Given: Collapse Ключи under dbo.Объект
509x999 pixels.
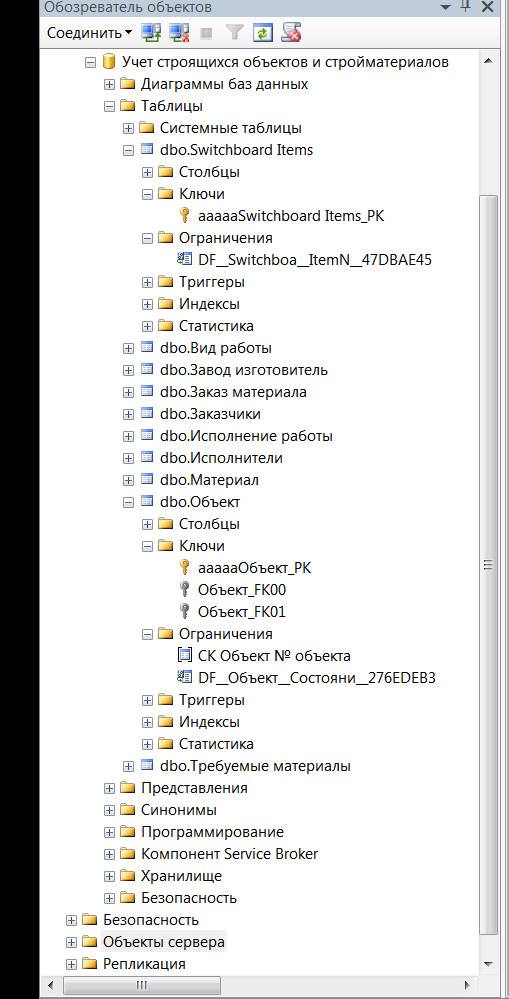Looking at the screenshot, I should coord(147,547).
